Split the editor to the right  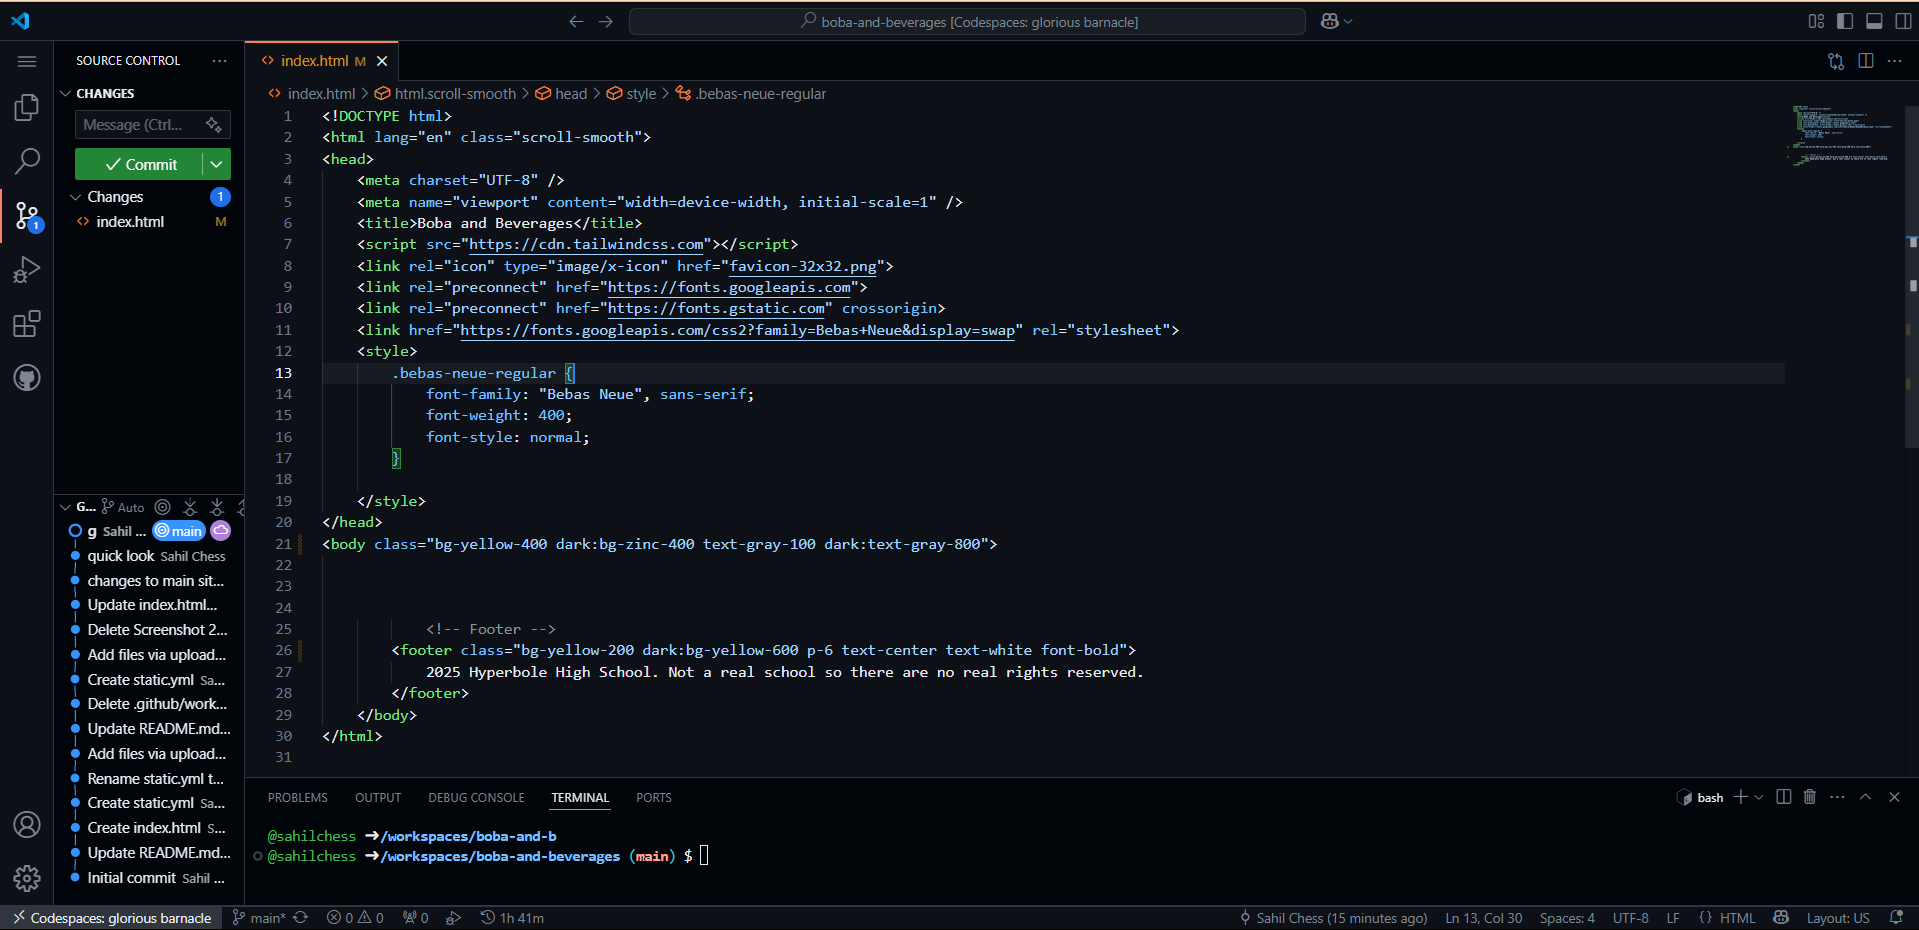[1866, 61]
